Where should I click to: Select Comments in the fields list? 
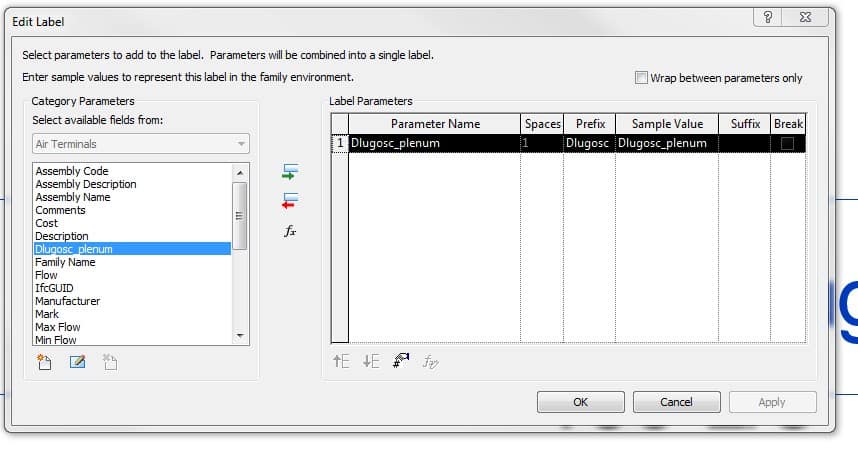coord(131,210)
